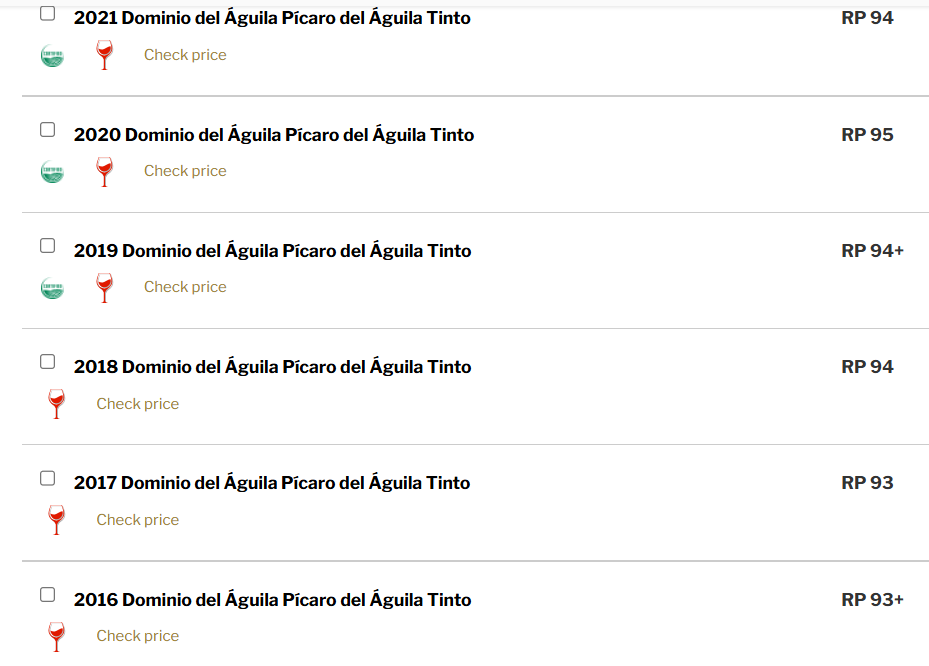Image resolution: width=929 pixels, height=666 pixels.
Task: Click the green certified badge for 2020 vintage
Action: click(52, 172)
